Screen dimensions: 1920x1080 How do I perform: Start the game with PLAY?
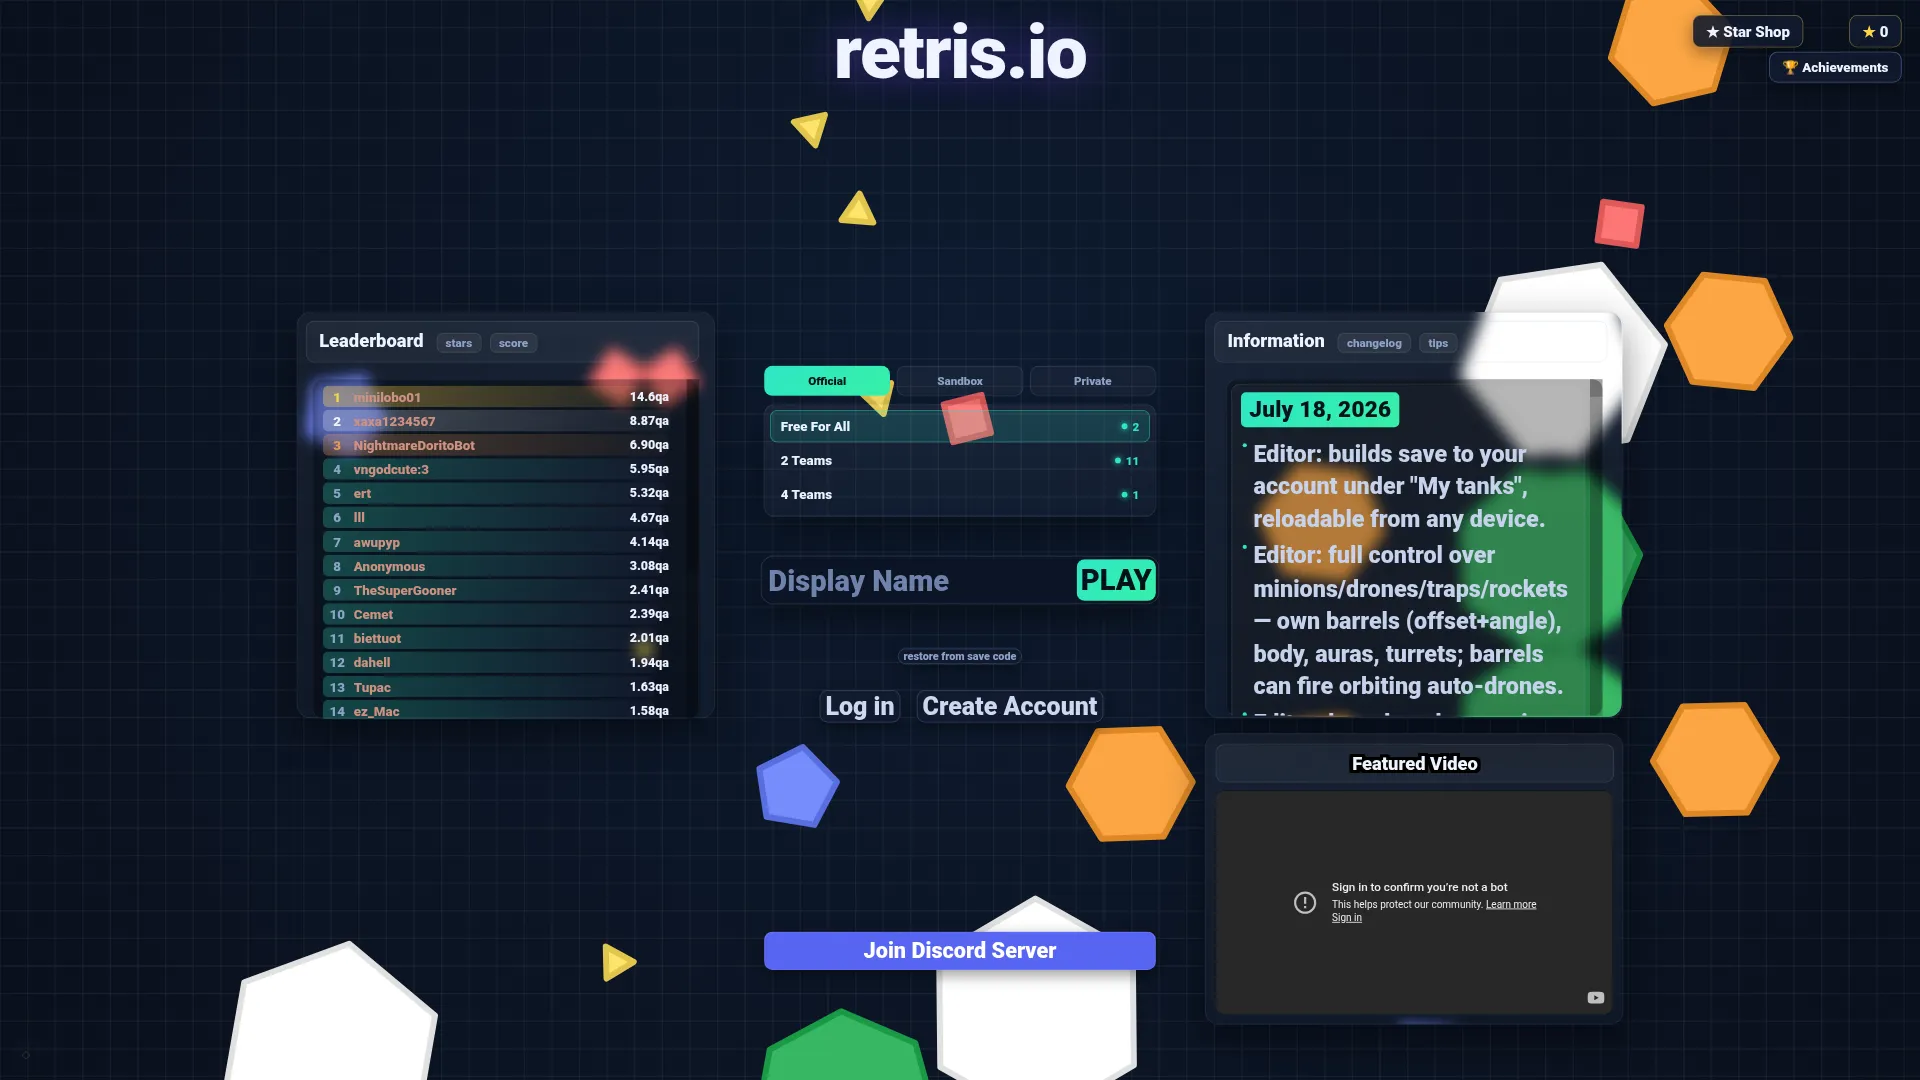point(1116,580)
